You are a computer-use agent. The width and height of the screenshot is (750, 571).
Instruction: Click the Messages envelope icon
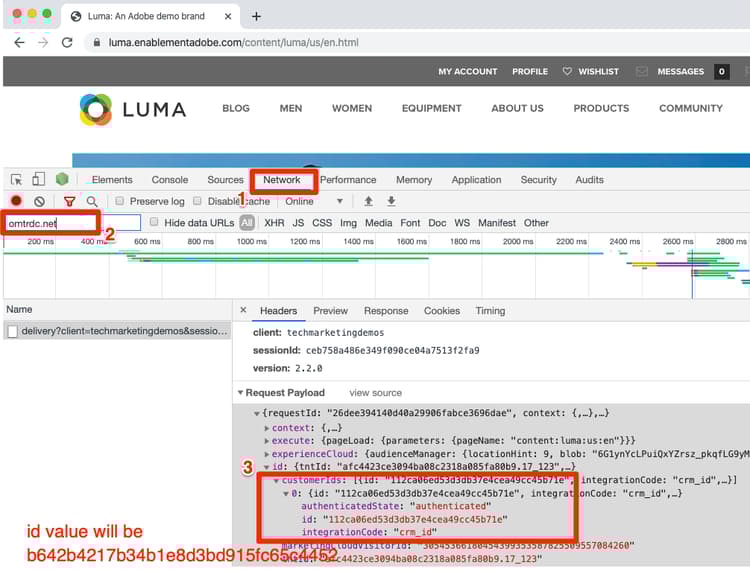coord(642,71)
